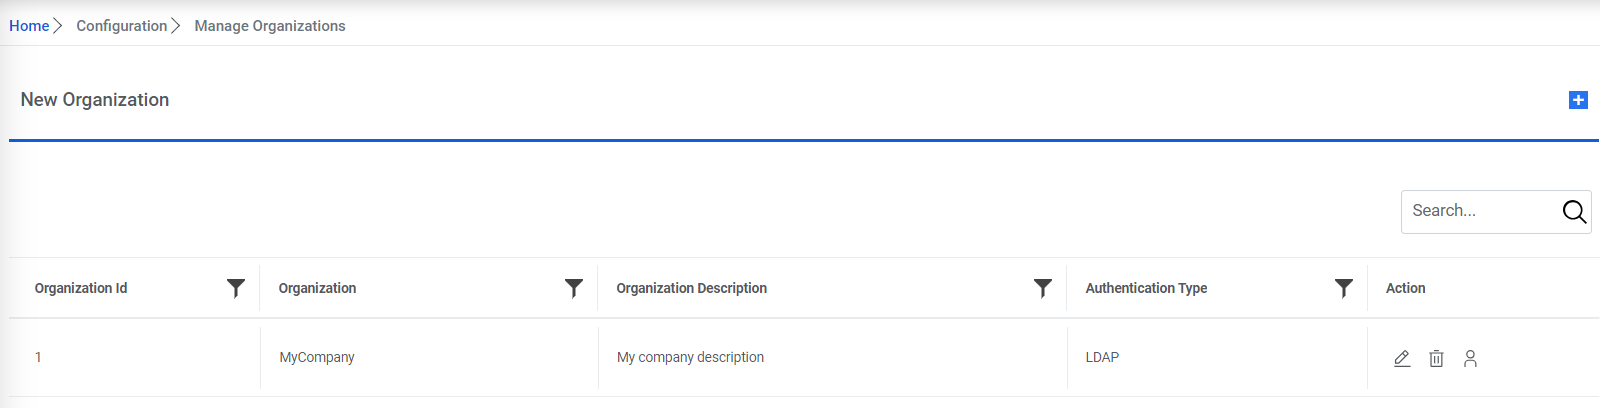Viewport: 1600px width, 408px height.
Task: Click the Authentication Type header label
Action: pos(1146,288)
